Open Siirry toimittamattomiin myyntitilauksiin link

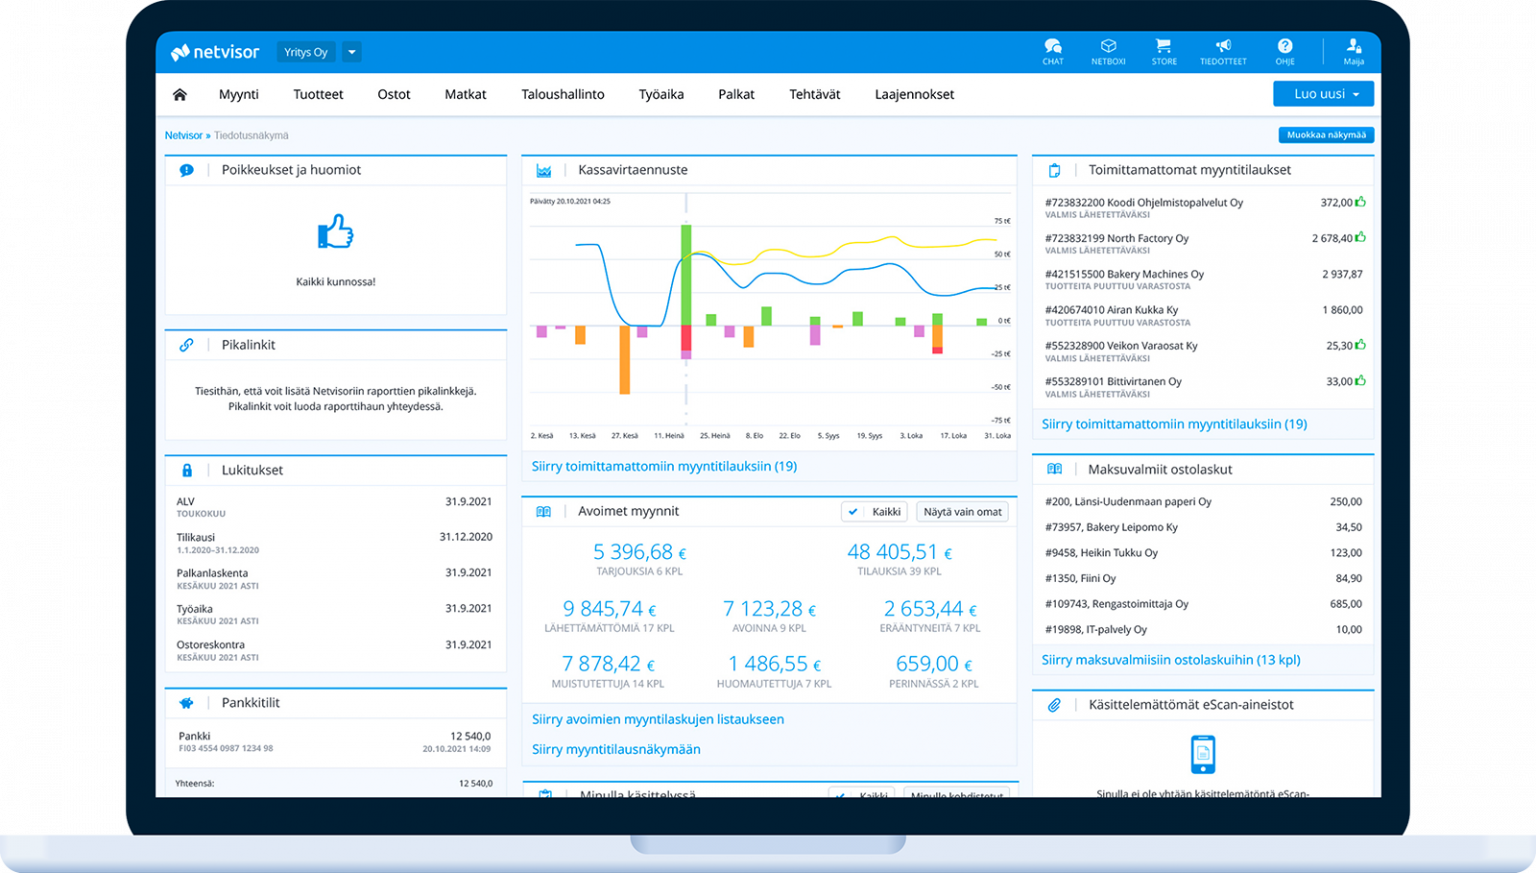pos(1174,424)
